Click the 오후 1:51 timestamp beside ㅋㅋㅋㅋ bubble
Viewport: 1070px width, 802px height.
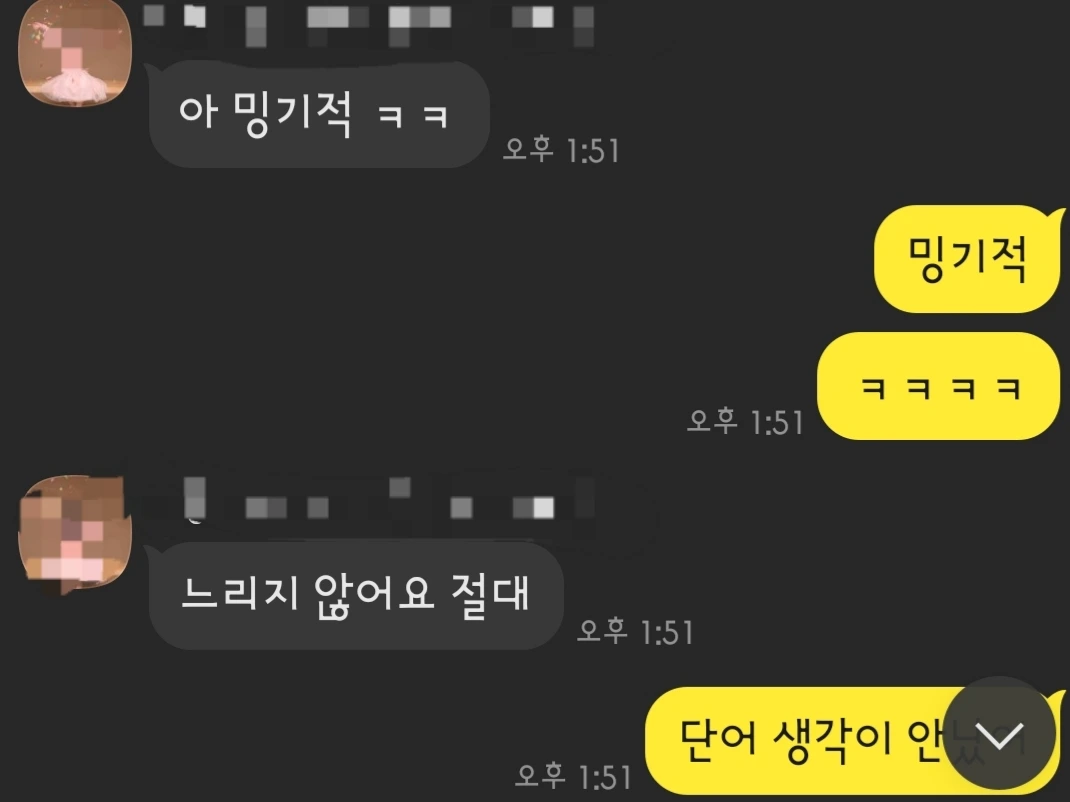(745, 421)
